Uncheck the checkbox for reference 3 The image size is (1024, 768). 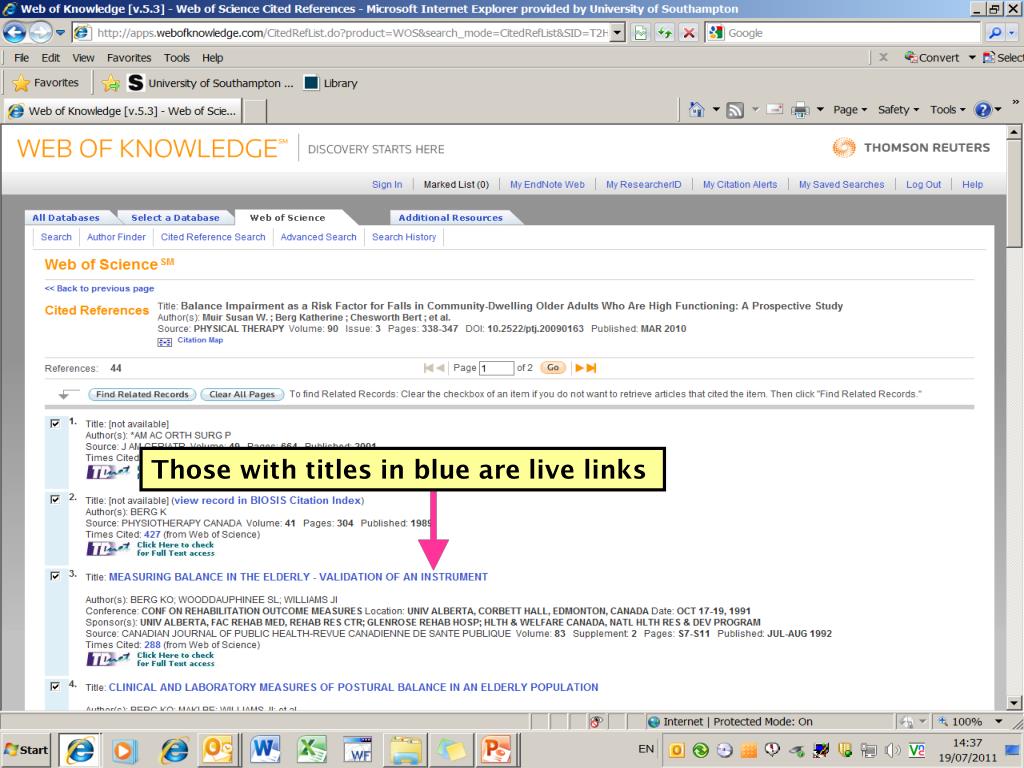pos(56,576)
